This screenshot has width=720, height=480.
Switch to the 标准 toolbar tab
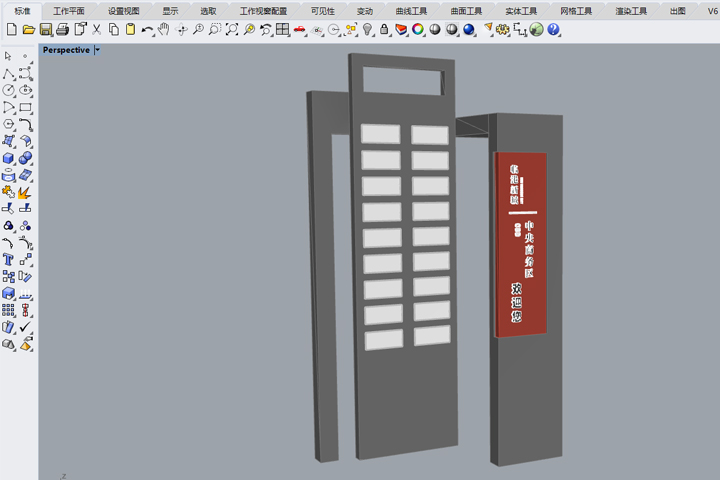(x=22, y=11)
